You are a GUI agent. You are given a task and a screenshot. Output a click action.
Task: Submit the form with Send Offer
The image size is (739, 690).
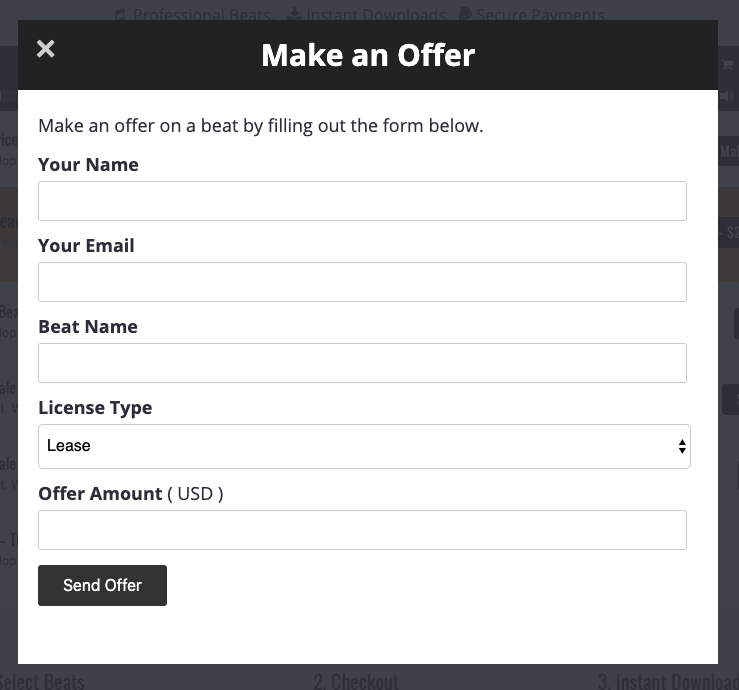click(x=102, y=585)
